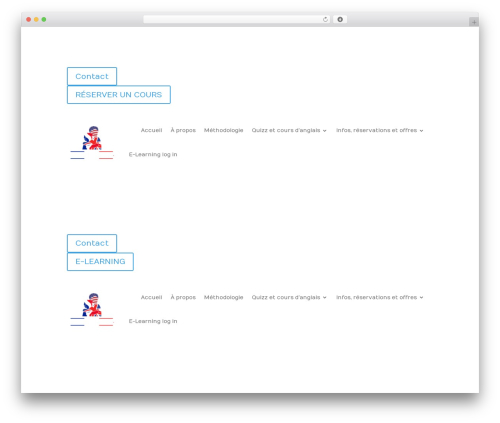500x423 pixels.
Task: Click the lower site logo image
Action: click(92, 309)
